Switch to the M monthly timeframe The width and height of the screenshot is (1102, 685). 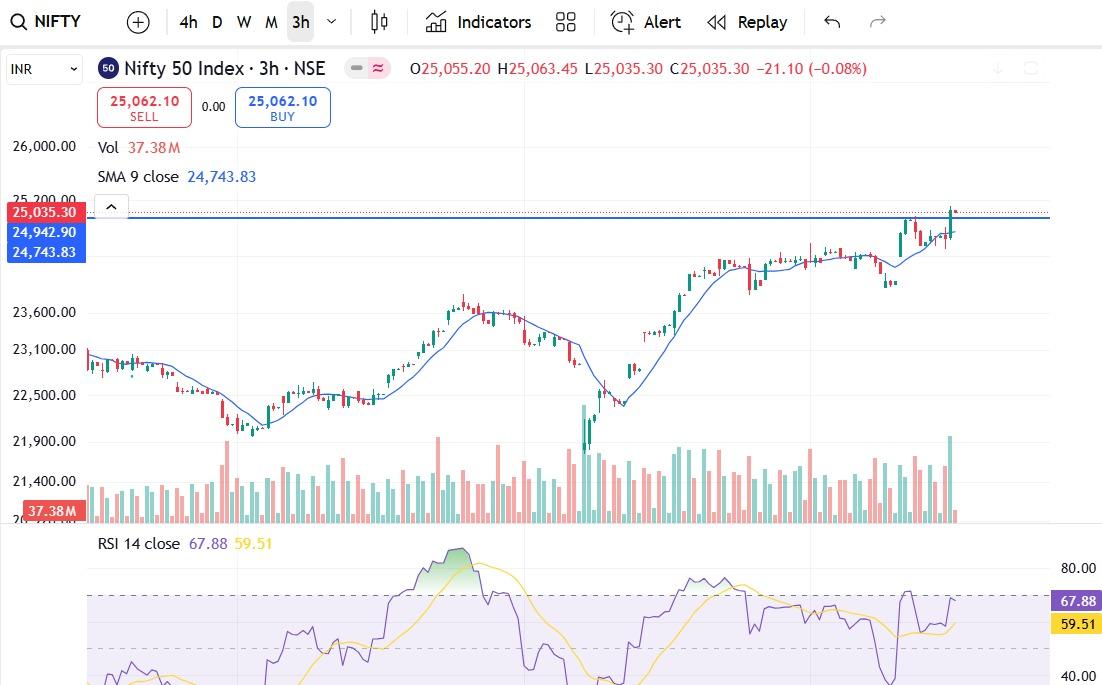tap(271, 22)
